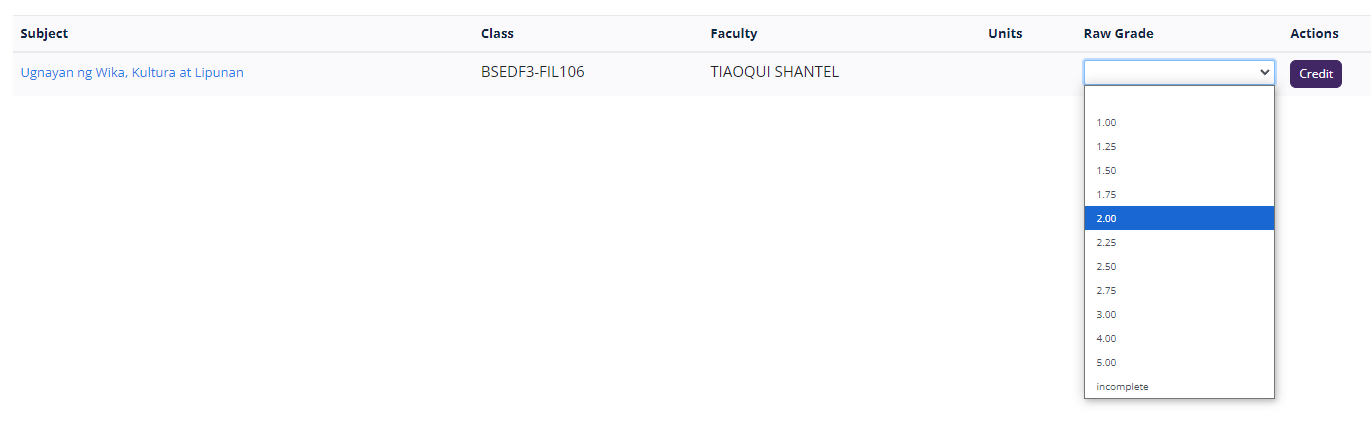Click the Faculty column header
Viewport: 1371px width, 424px height.
click(x=733, y=33)
